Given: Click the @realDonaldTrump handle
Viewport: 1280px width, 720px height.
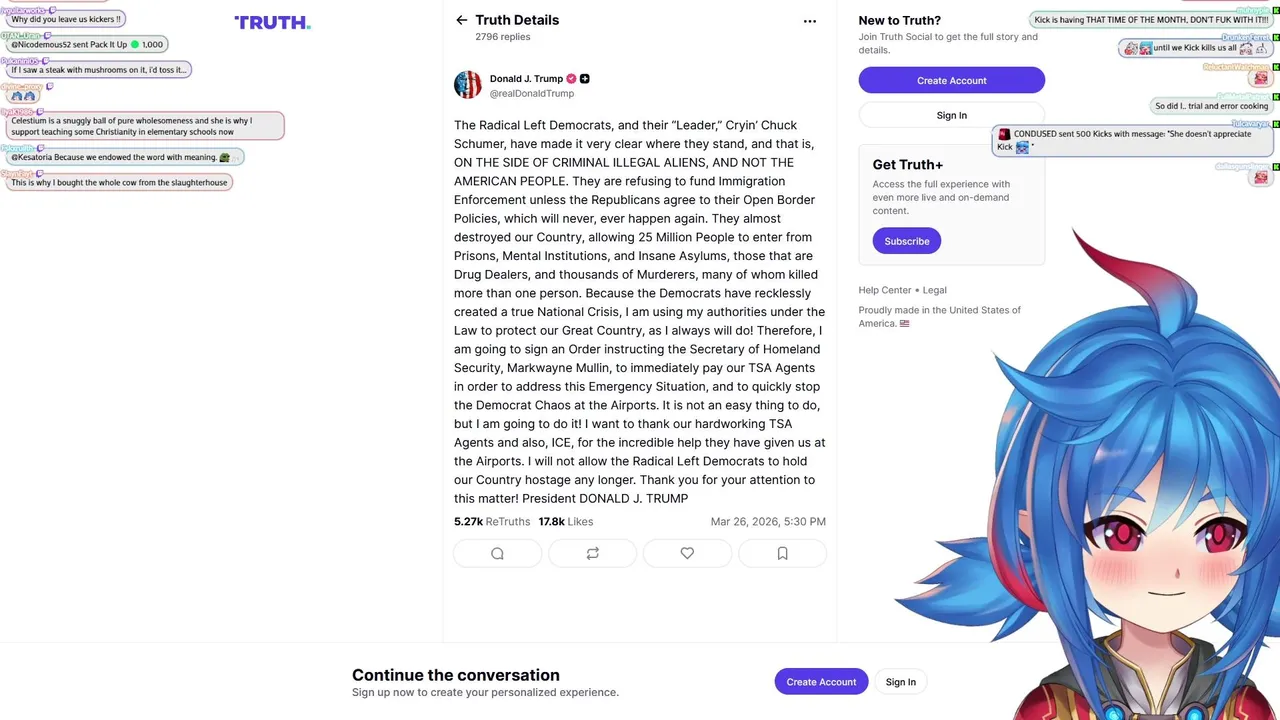Looking at the screenshot, I should point(531,94).
